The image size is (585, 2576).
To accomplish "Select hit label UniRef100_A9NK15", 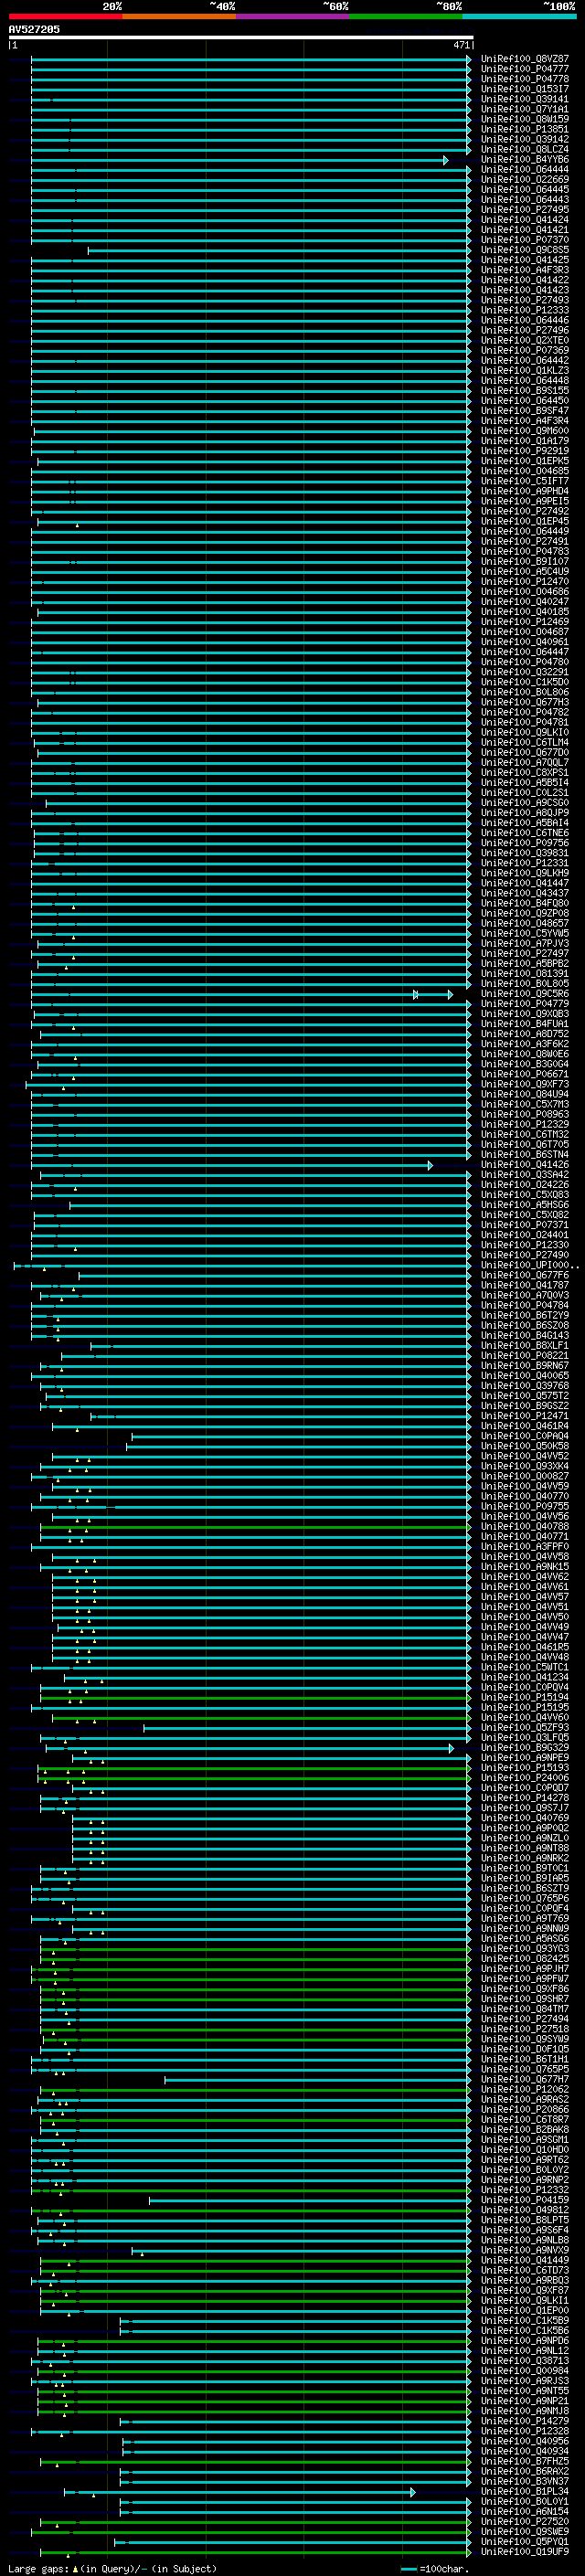I will (x=525, y=1567).
